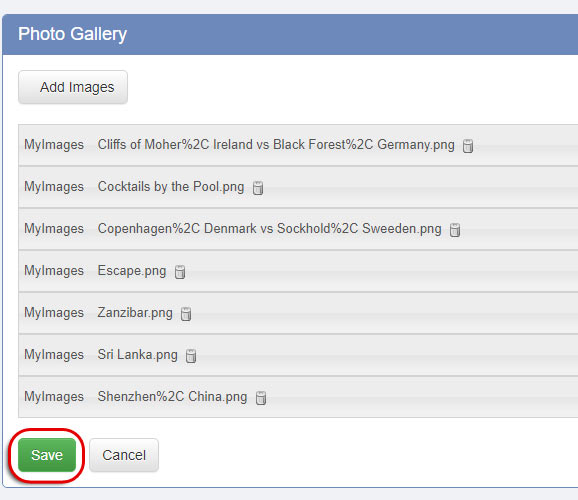Click the Add Images button
578x500 pixels.
[73, 87]
